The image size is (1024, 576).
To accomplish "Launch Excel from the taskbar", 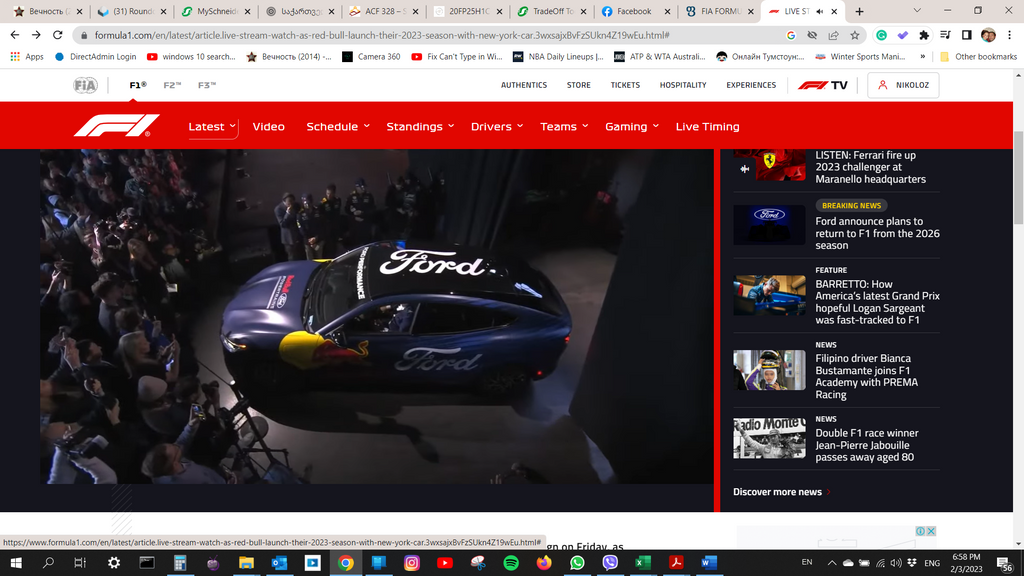I will (643, 563).
